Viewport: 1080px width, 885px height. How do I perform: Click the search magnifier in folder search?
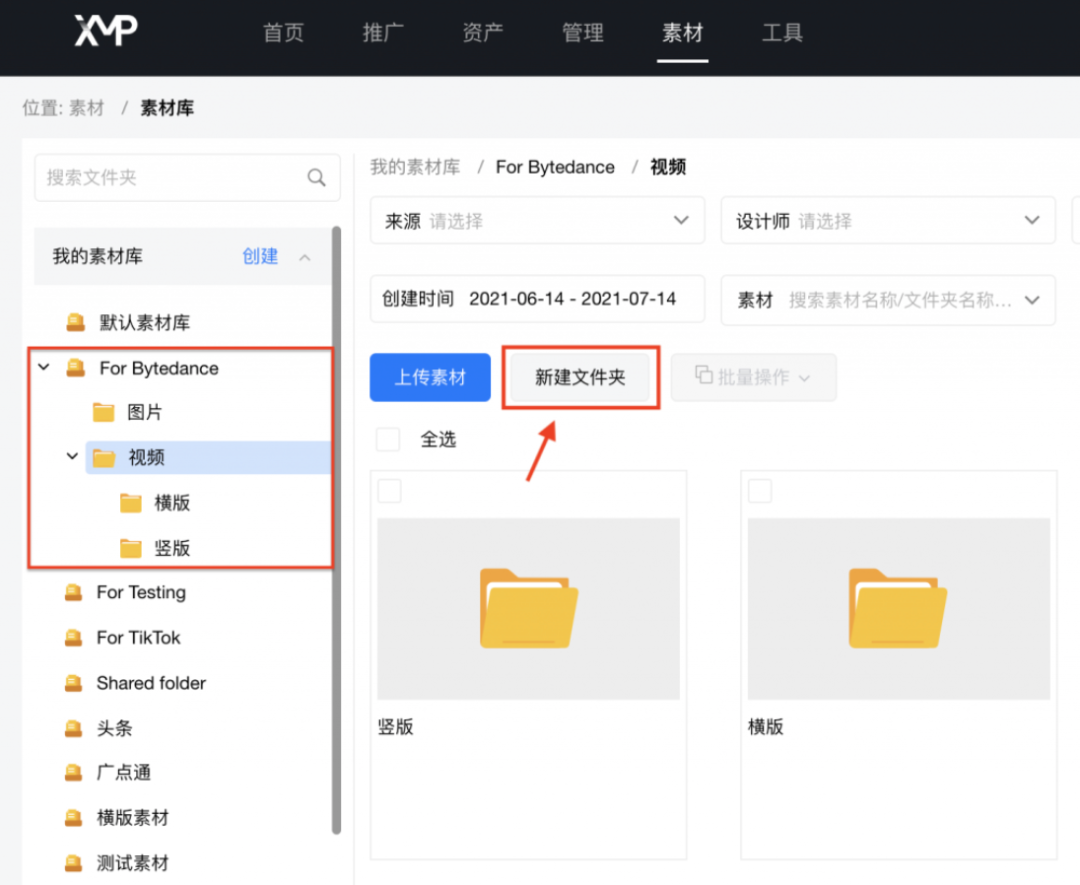pyautogui.click(x=316, y=178)
